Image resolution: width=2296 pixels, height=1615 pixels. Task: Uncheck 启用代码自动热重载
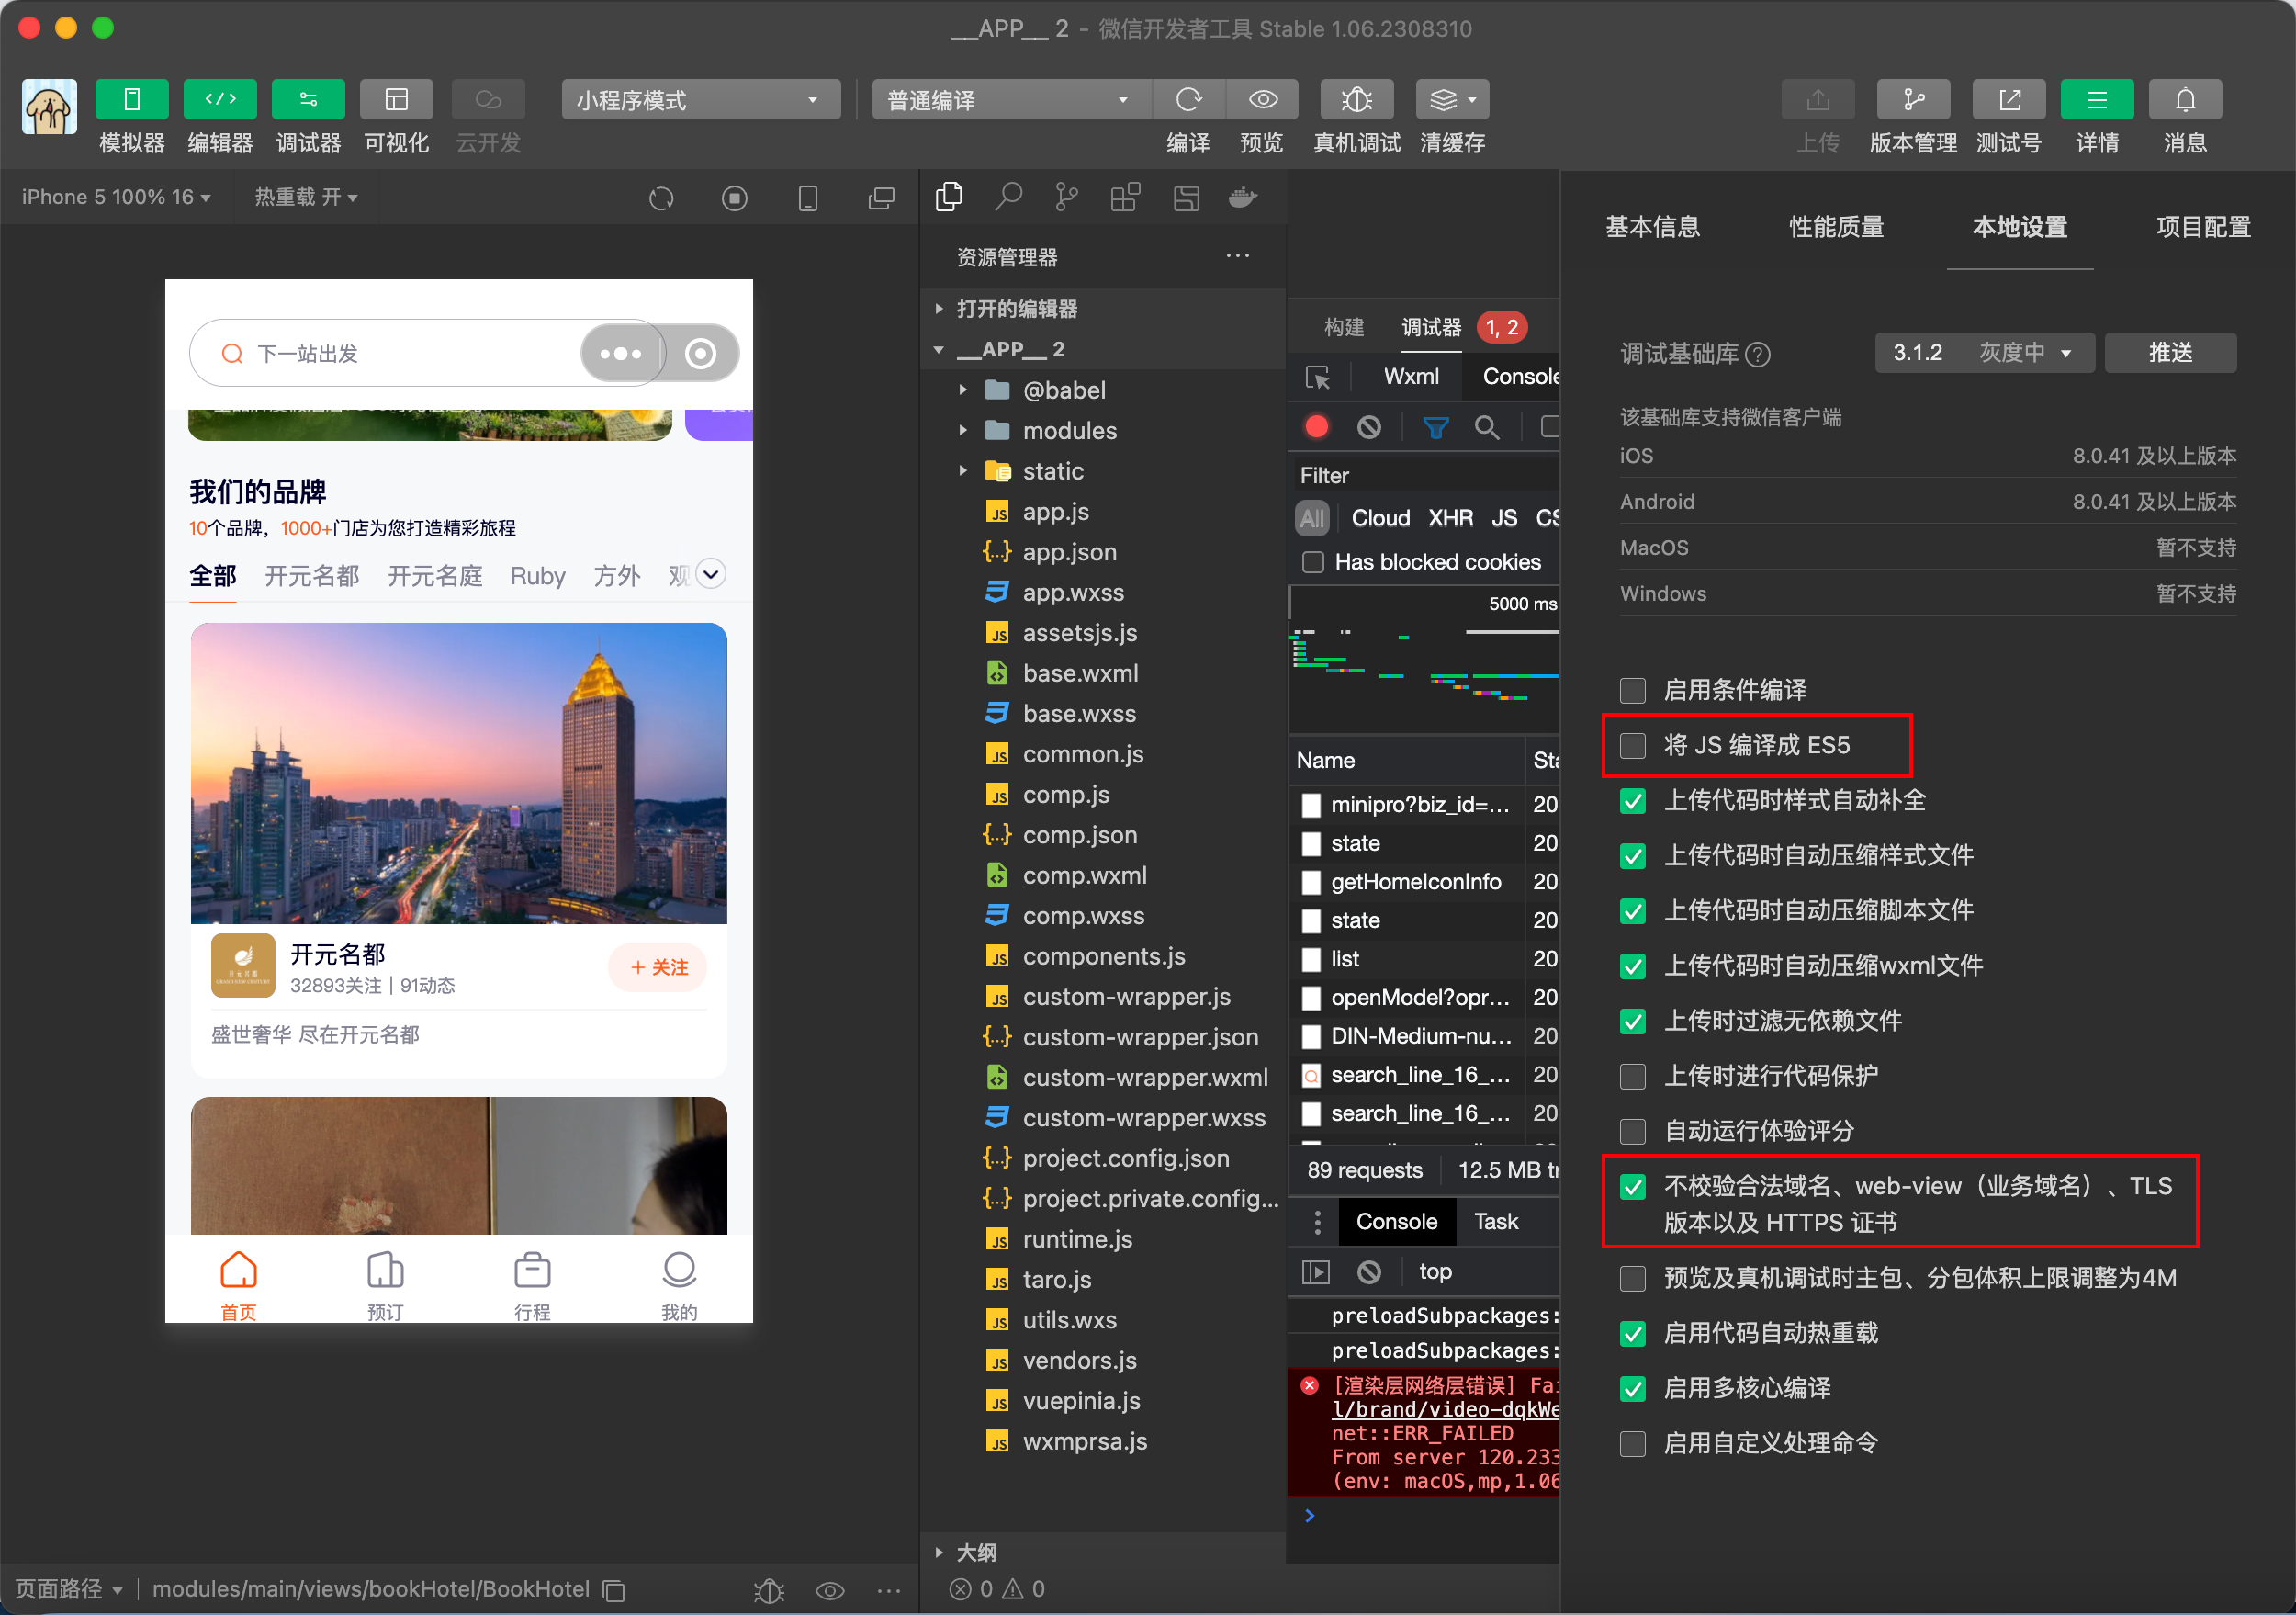[x=1632, y=1333]
